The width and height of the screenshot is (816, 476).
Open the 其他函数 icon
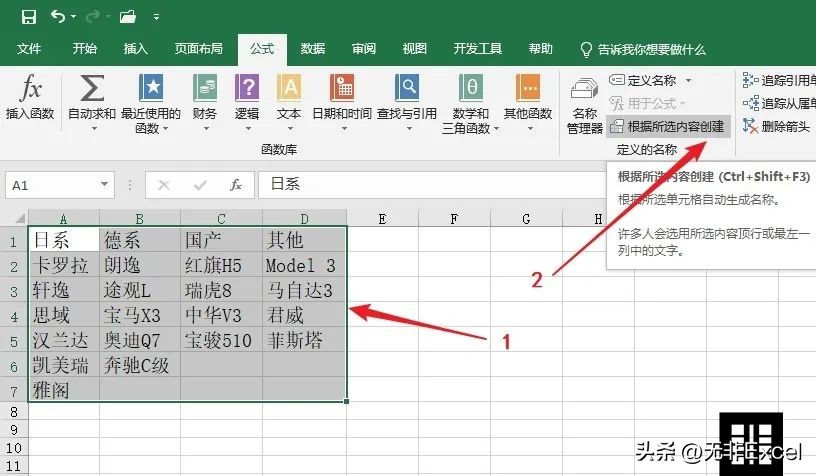pos(528,87)
